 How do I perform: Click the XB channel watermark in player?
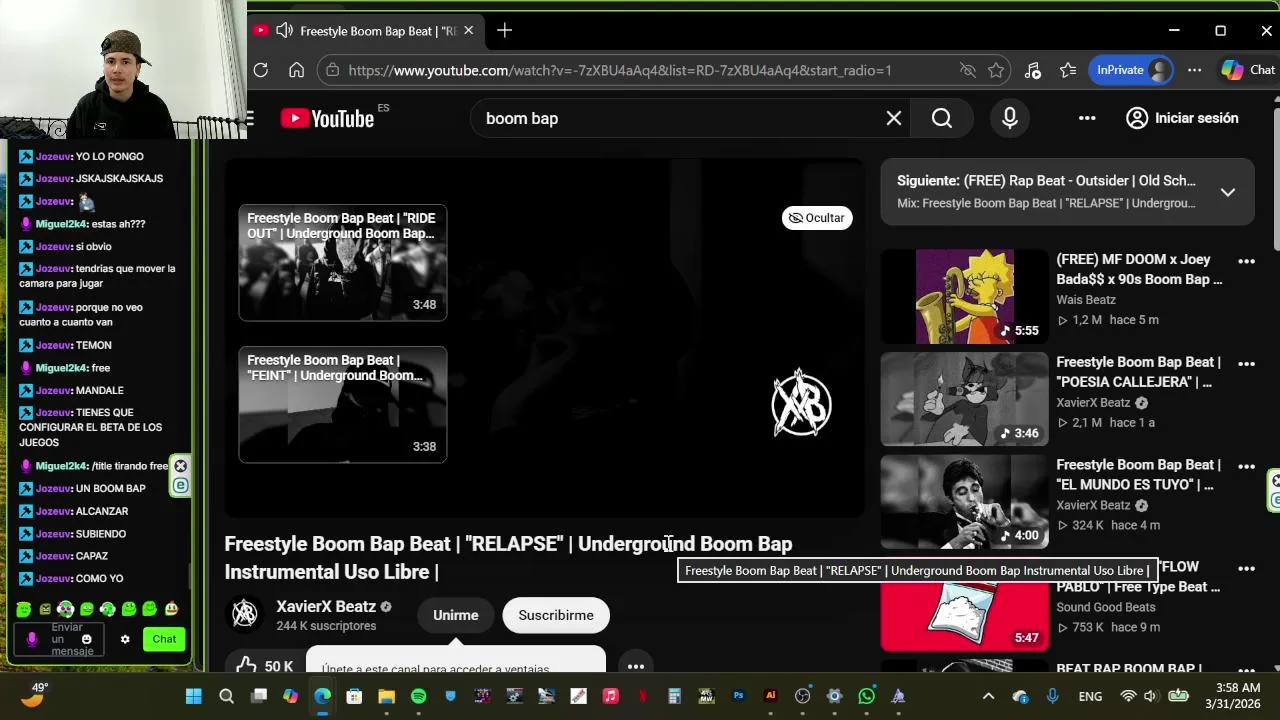(801, 403)
